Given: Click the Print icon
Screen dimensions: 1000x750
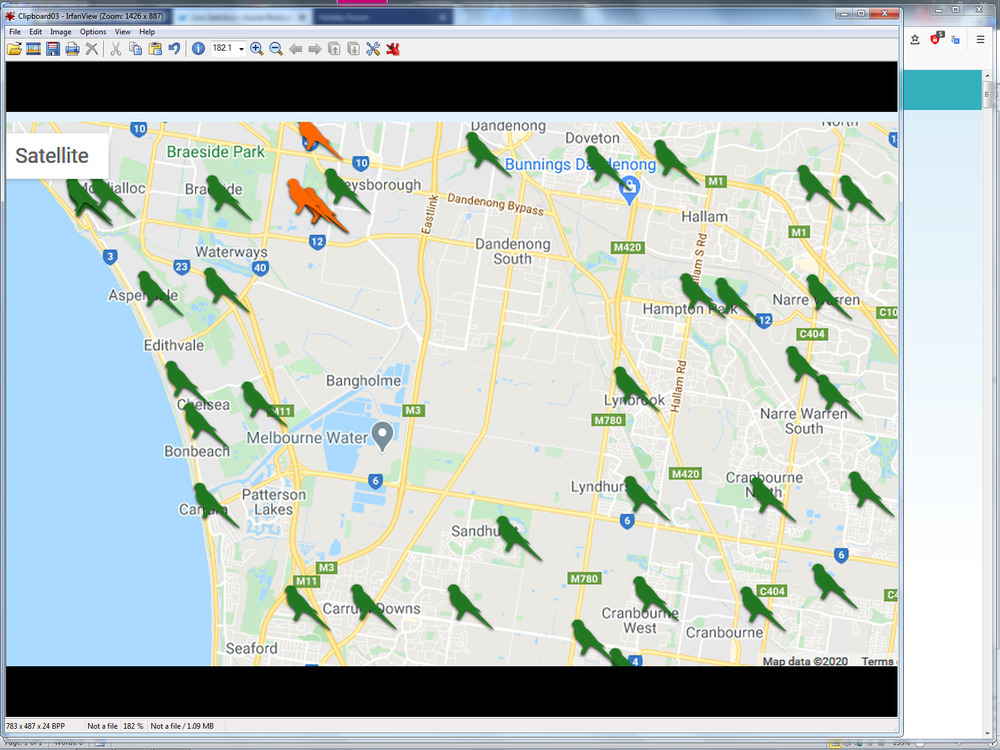Looking at the screenshot, I should pos(72,49).
